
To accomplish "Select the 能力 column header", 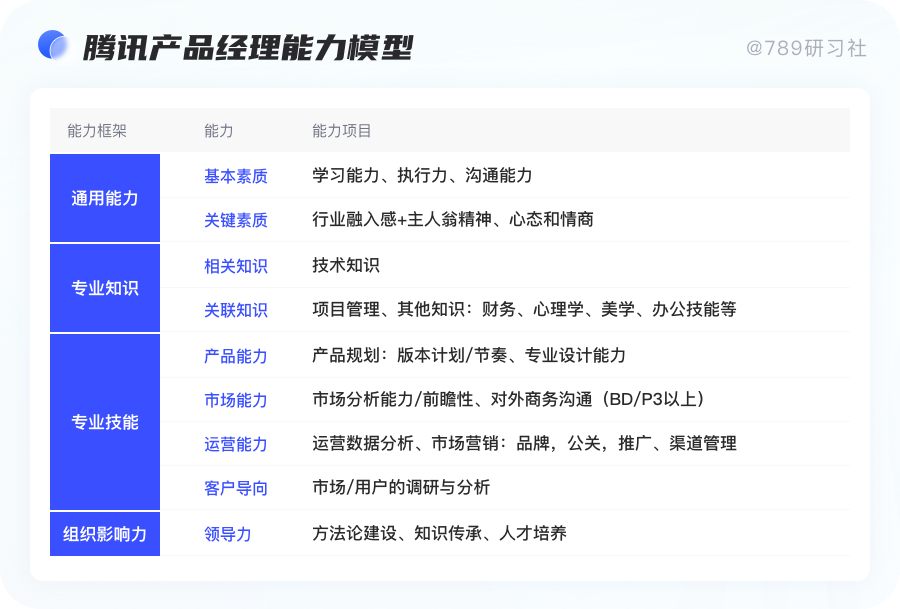I will tap(219, 131).
